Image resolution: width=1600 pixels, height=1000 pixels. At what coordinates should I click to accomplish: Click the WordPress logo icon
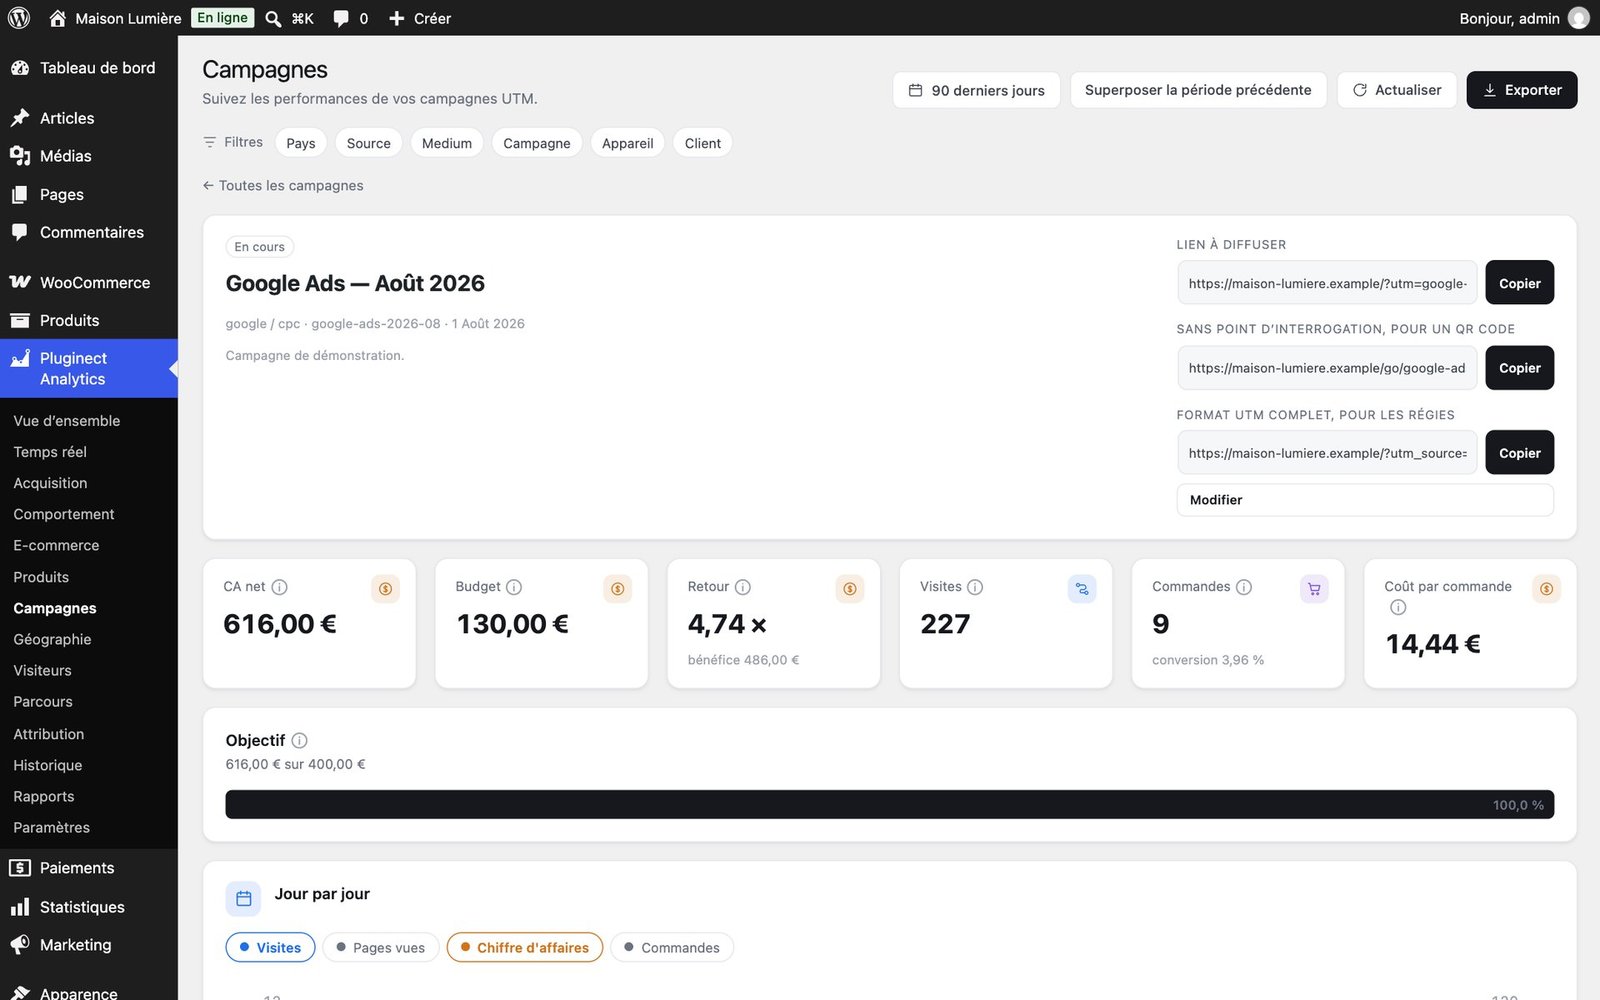[19, 18]
